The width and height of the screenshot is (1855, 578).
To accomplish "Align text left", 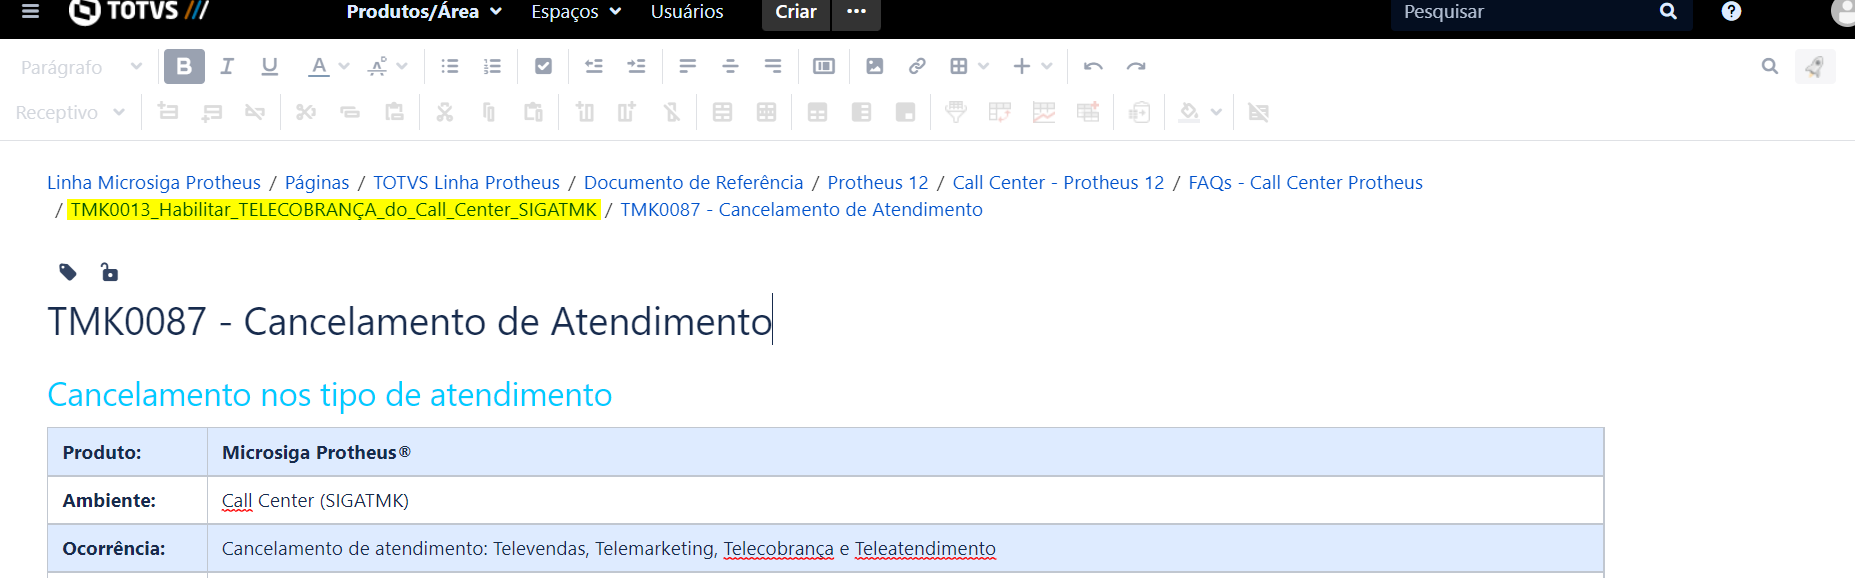I will (687, 66).
